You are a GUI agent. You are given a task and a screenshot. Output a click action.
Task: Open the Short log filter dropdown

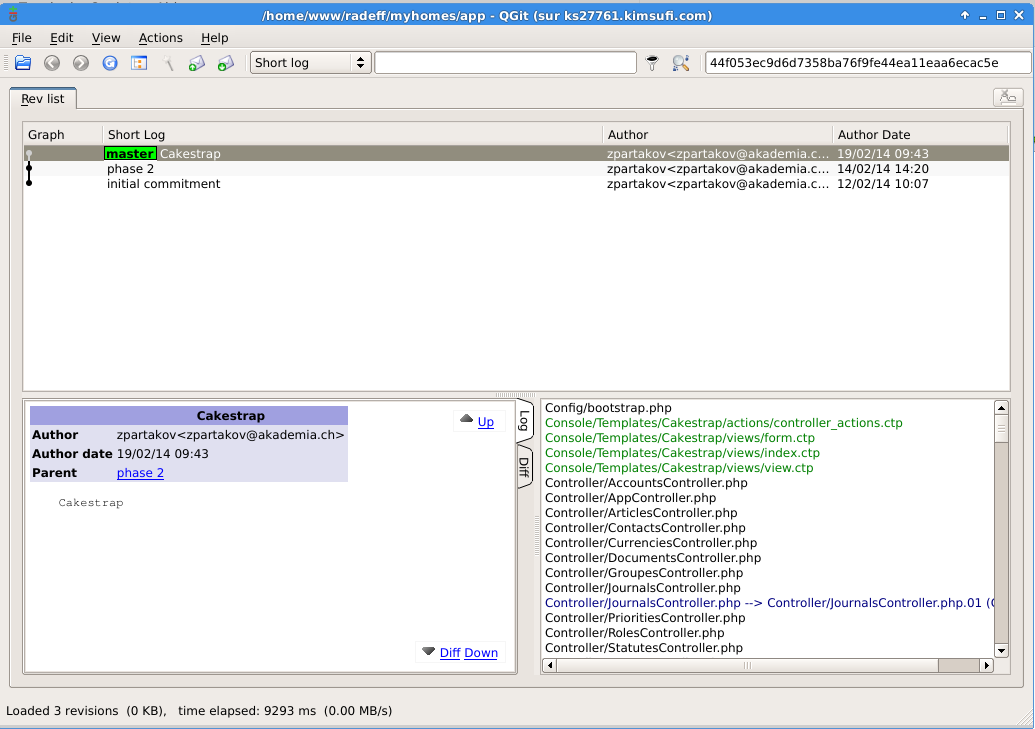click(x=310, y=63)
